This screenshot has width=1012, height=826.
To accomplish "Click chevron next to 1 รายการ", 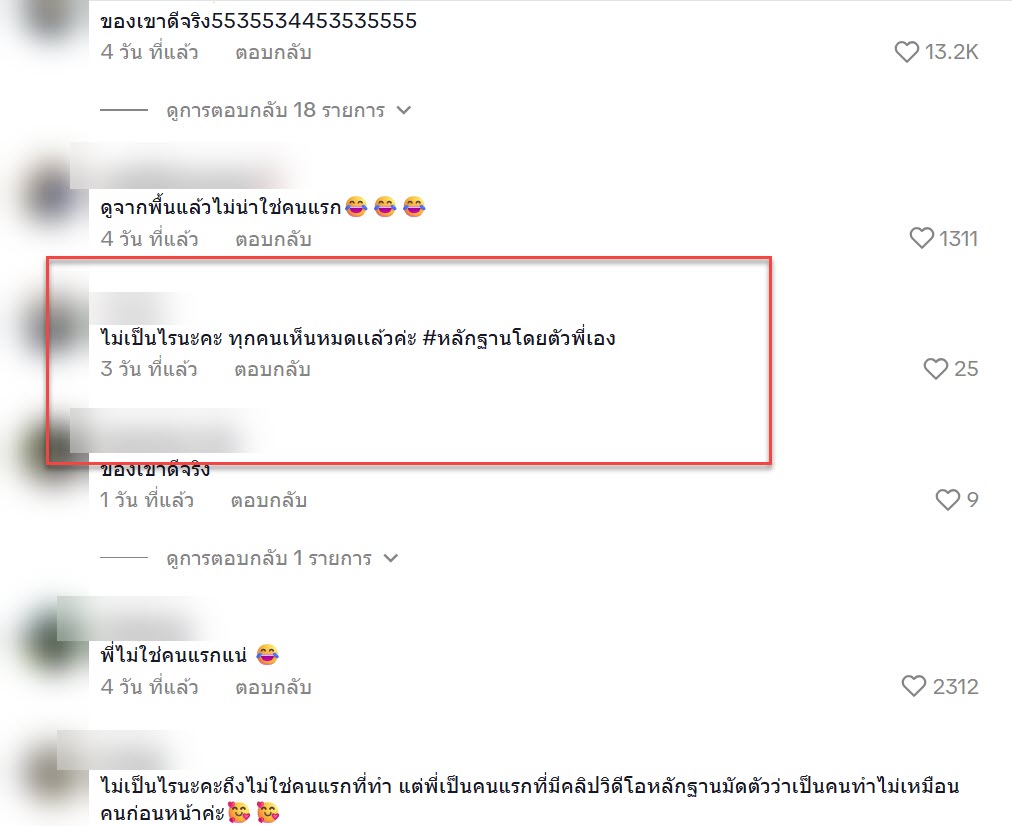I will (390, 558).
